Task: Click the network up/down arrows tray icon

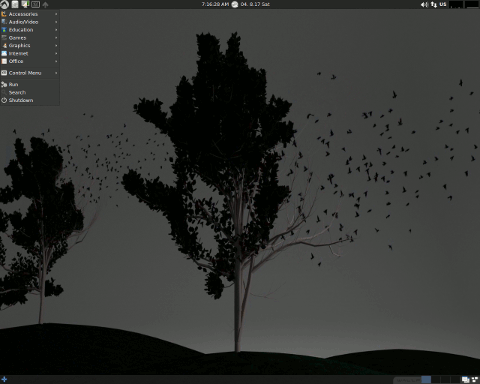Action: tap(434, 5)
